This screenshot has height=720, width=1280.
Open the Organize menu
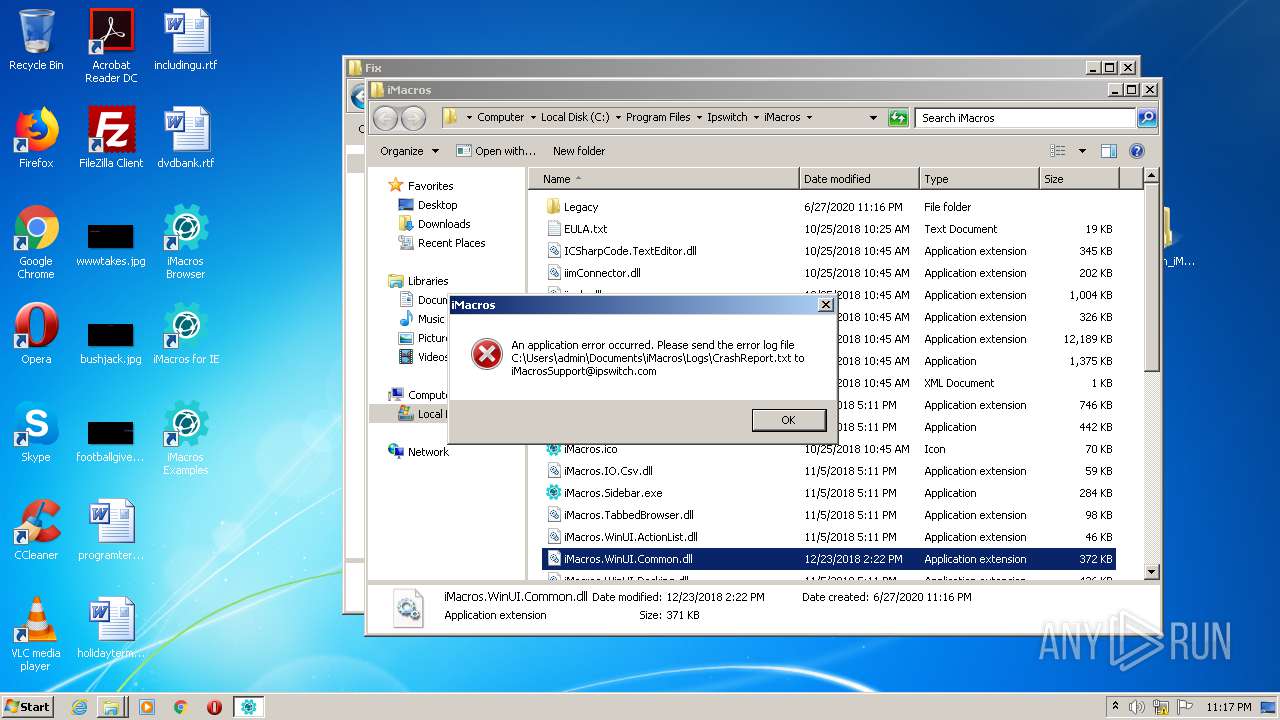409,151
